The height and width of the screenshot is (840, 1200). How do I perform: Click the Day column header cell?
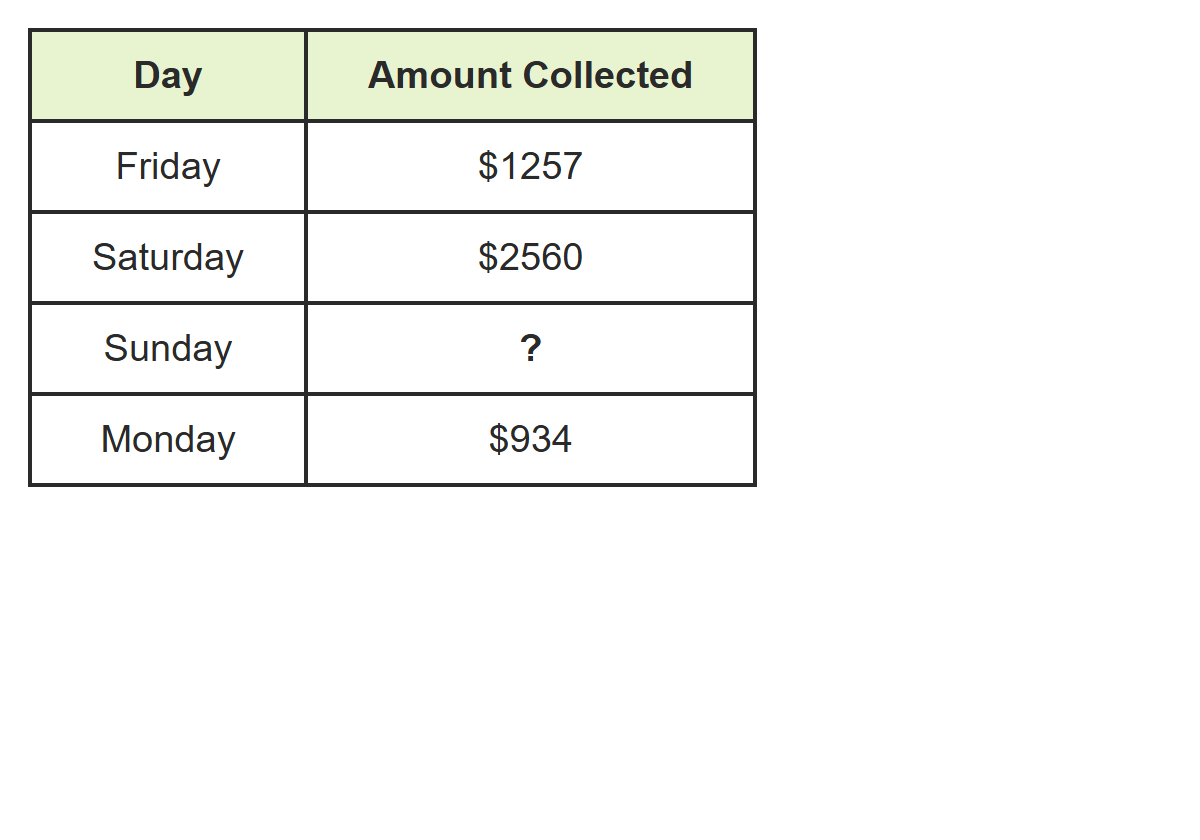pos(168,76)
